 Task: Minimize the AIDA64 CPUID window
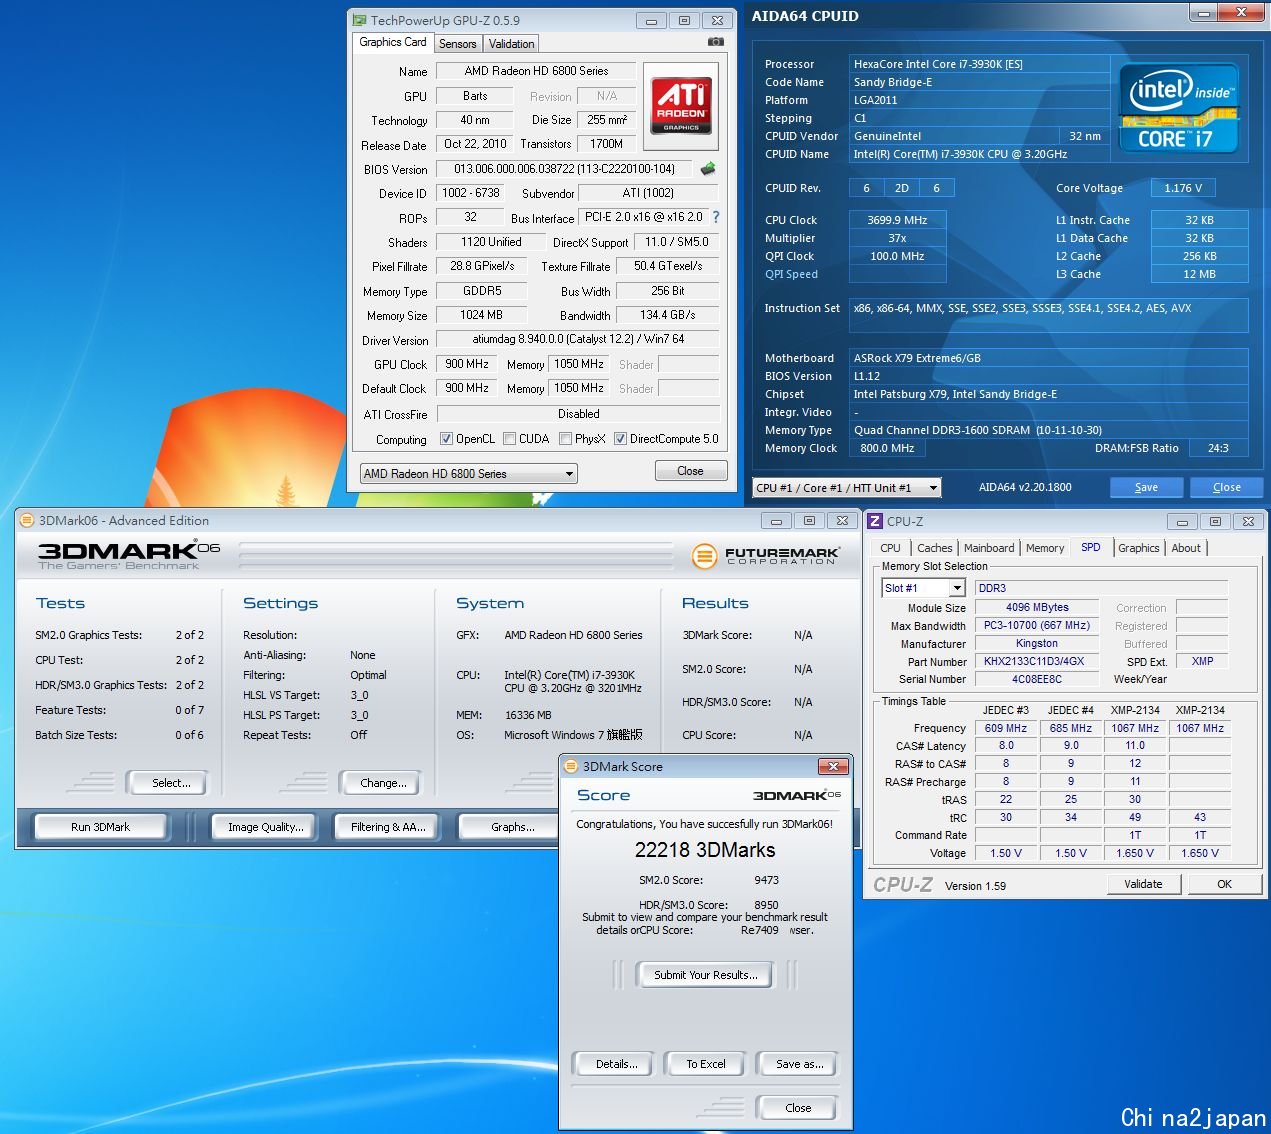pos(1203,12)
